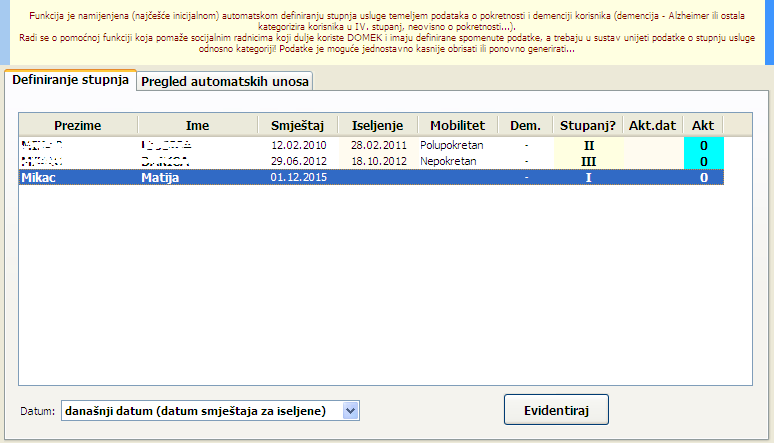Viewport: 774px width, 443px height.
Task: Select the Polupokretan mobility cell
Action: click(x=456, y=145)
